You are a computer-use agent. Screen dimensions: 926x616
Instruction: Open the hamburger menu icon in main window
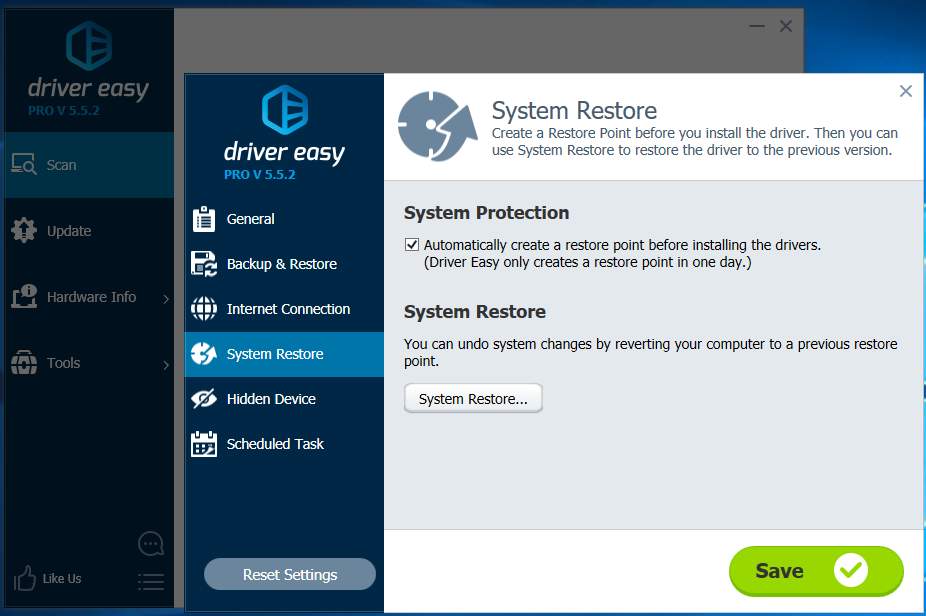point(151,582)
